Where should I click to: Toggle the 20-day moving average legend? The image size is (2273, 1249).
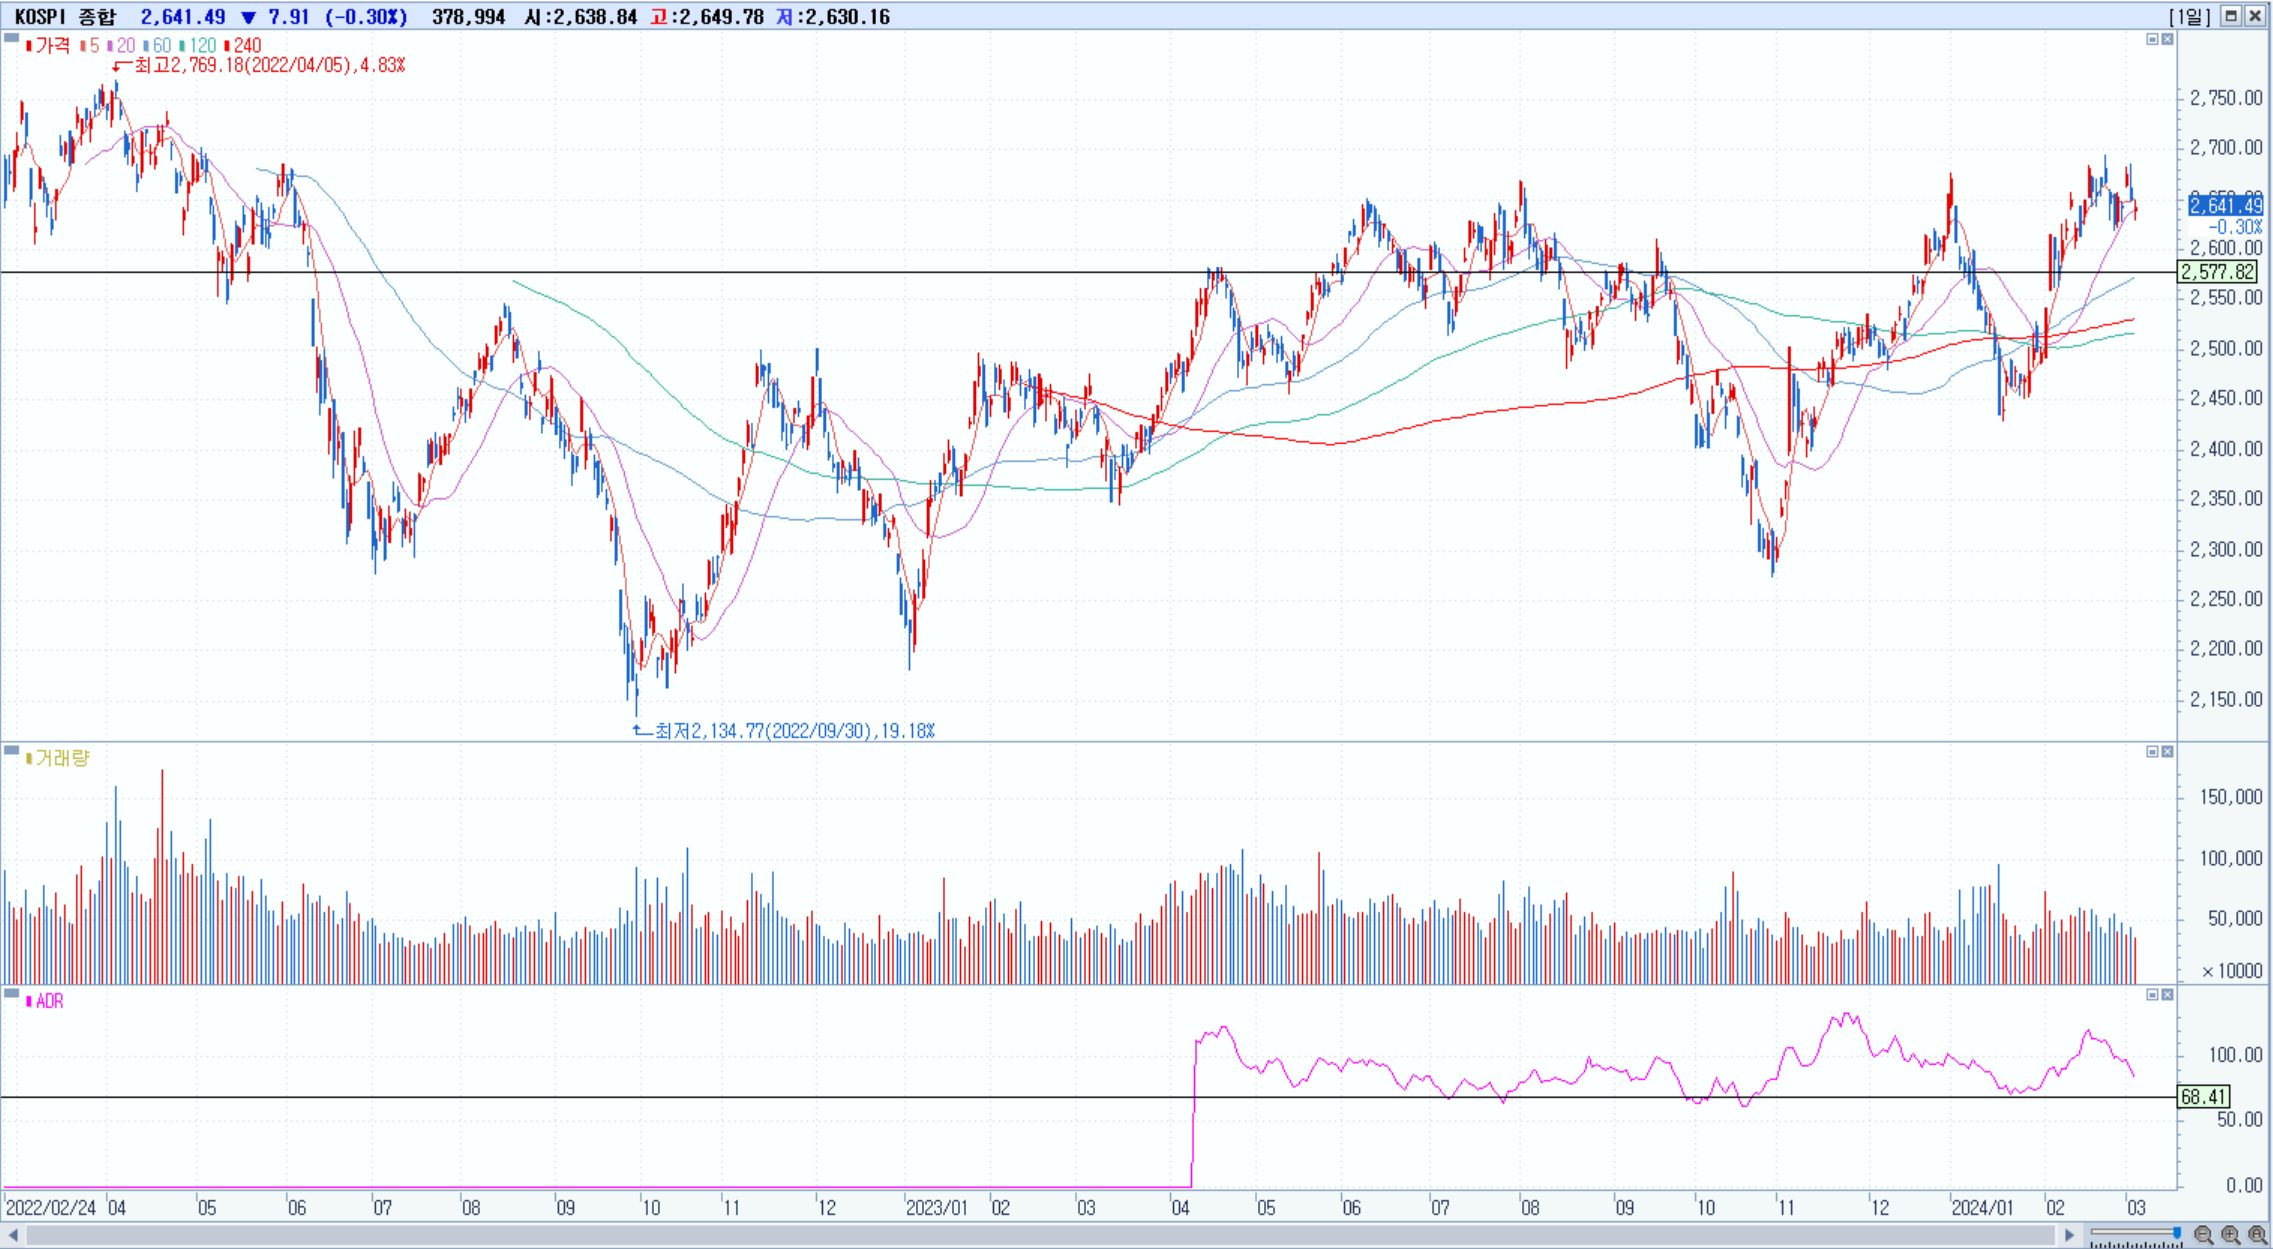122,46
